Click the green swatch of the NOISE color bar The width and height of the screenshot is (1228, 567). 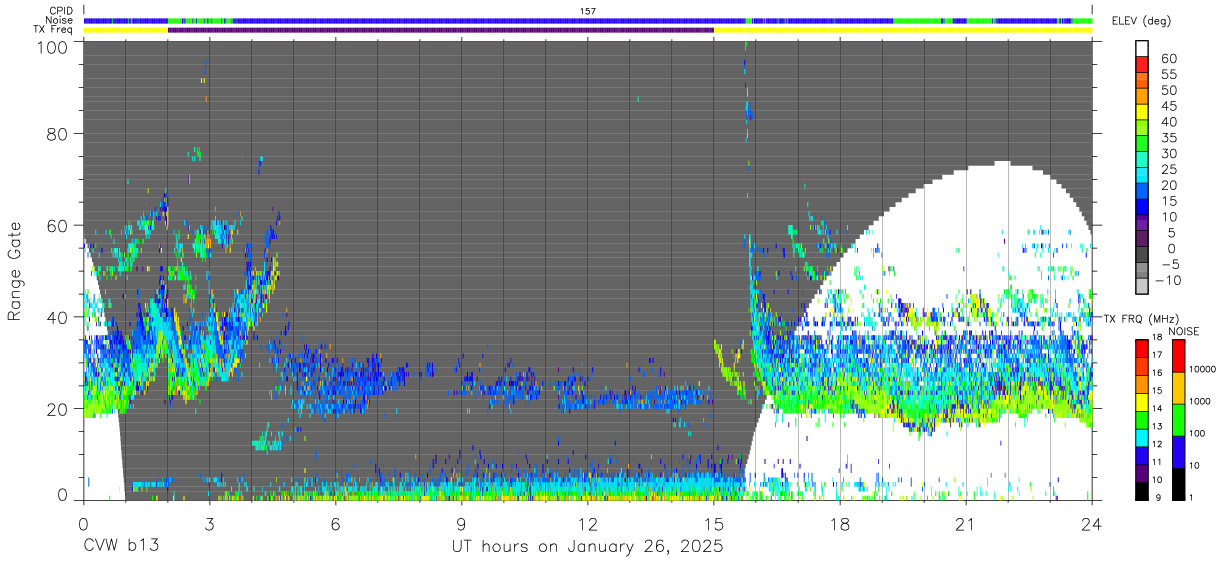pos(1177,420)
